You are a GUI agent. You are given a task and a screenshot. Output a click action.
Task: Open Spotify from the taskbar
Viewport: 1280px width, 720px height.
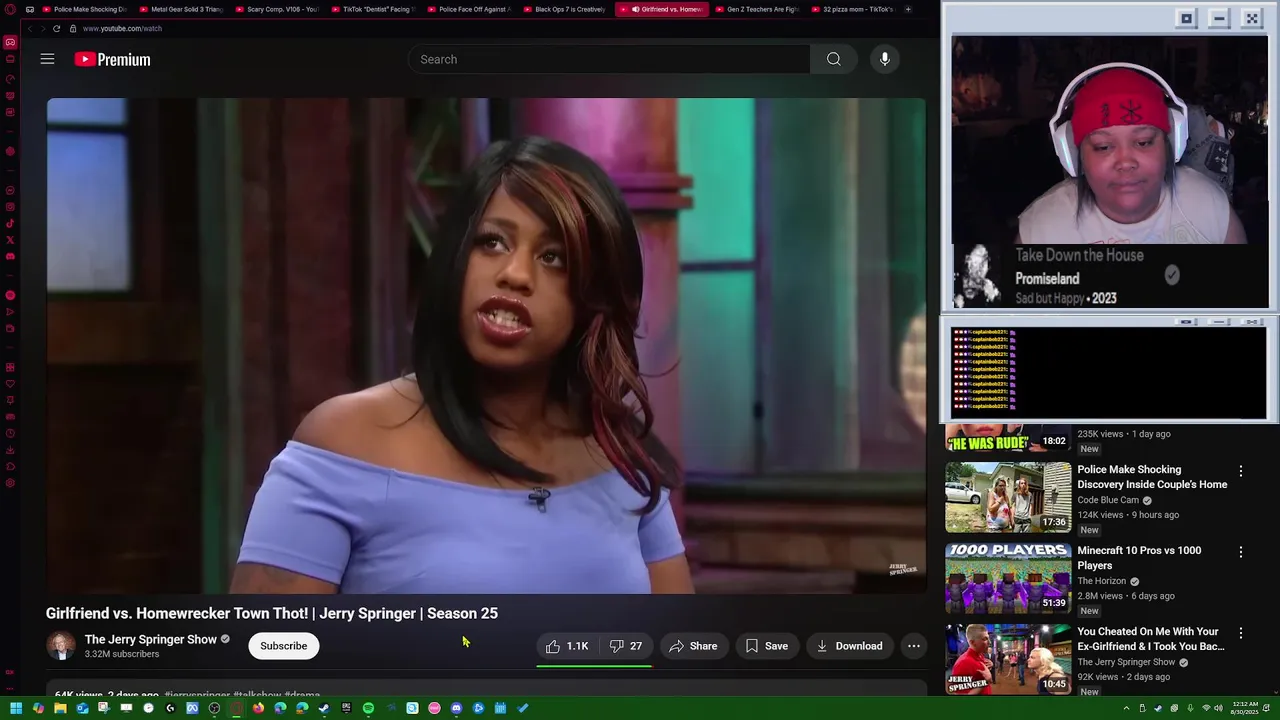(x=368, y=708)
